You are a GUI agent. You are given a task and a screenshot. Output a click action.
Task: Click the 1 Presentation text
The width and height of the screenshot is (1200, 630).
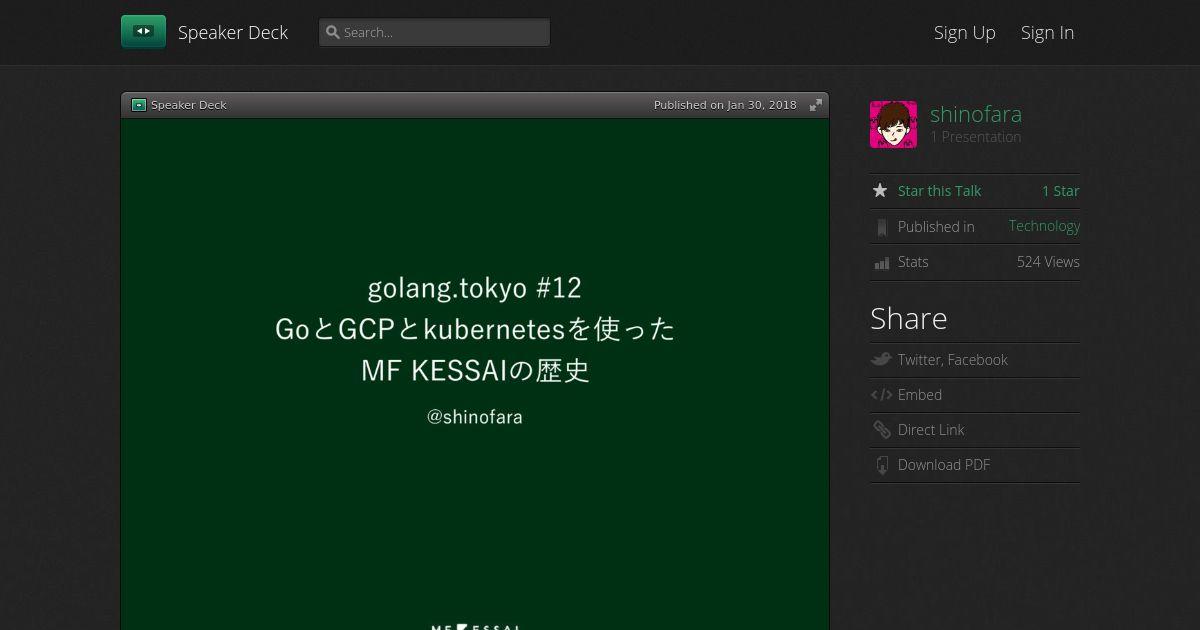click(x=976, y=137)
